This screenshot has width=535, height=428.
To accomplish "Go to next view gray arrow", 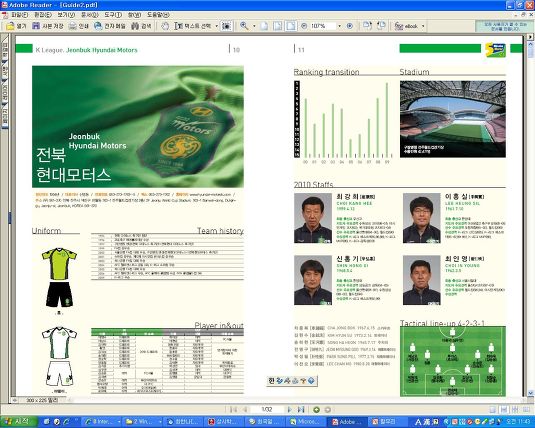I will click(327, 410).
